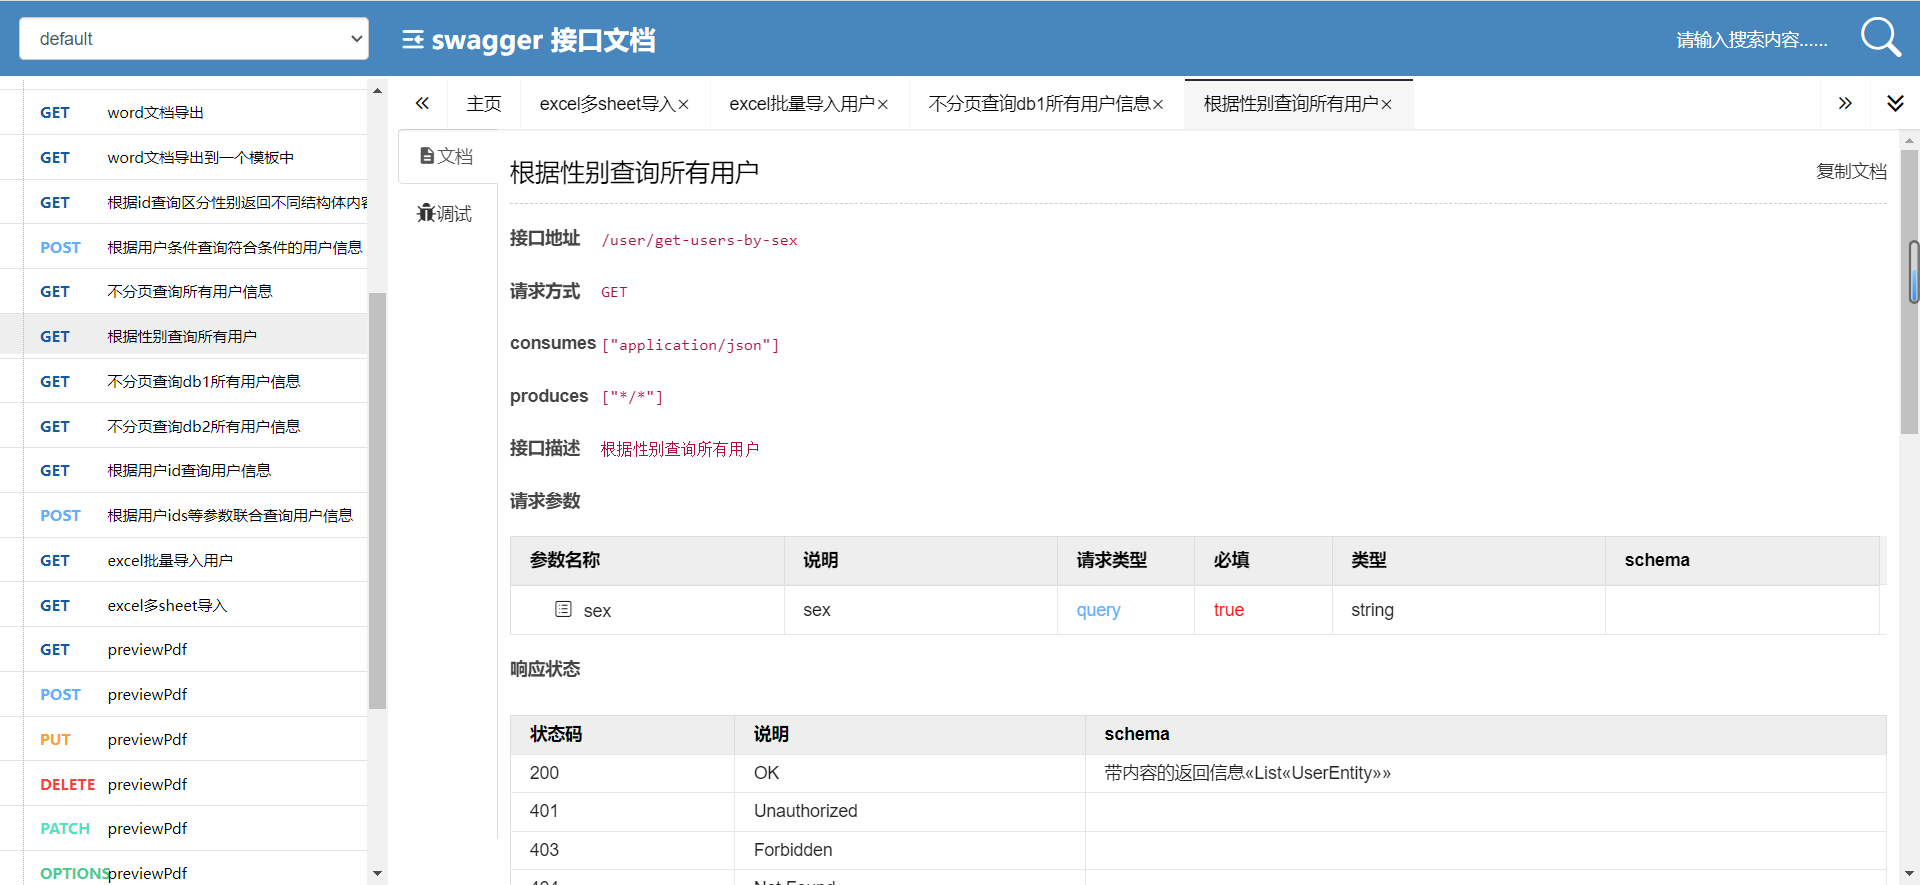Open PUT previewPdf API entry
This screenshot has width=1920, height=885.
[x=184, y=739]
